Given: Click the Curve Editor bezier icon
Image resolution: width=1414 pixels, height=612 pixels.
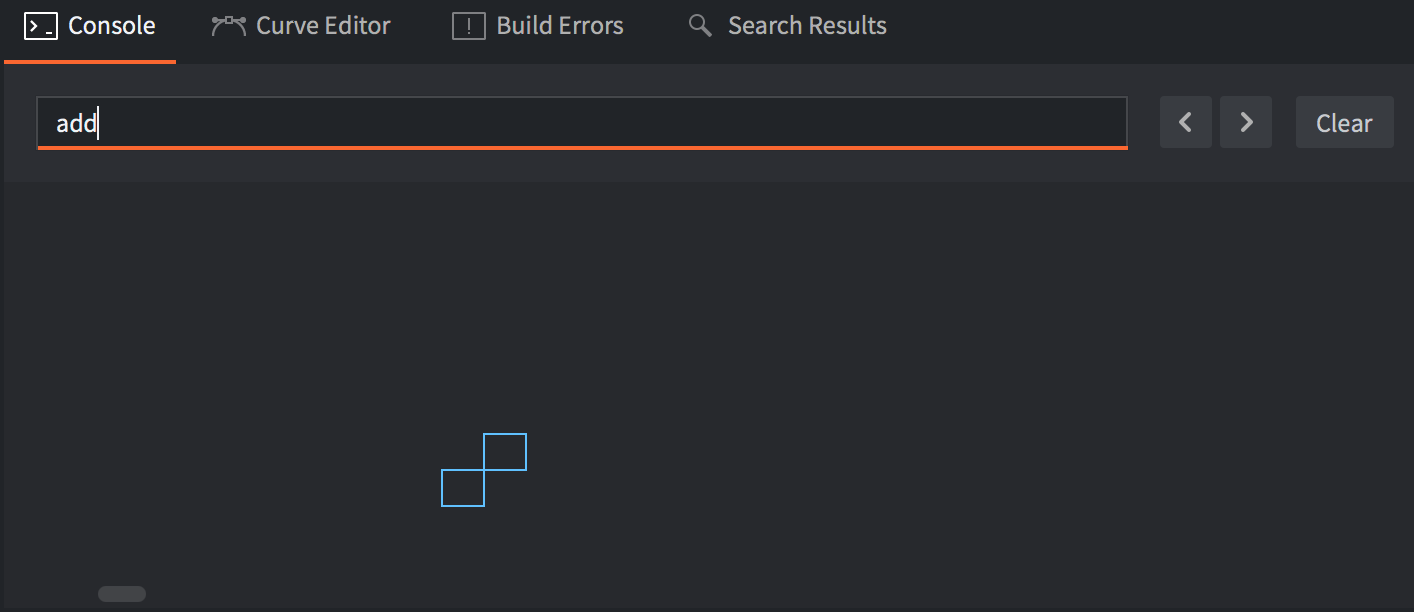Looking at the screenshot, I should [228, 26].
